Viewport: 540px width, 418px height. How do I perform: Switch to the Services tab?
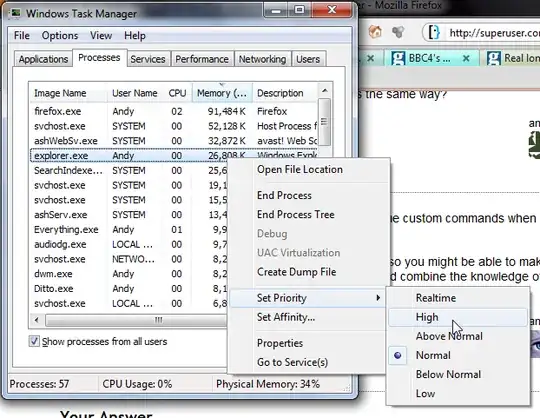pyautogui.click(x=148, y=59)
